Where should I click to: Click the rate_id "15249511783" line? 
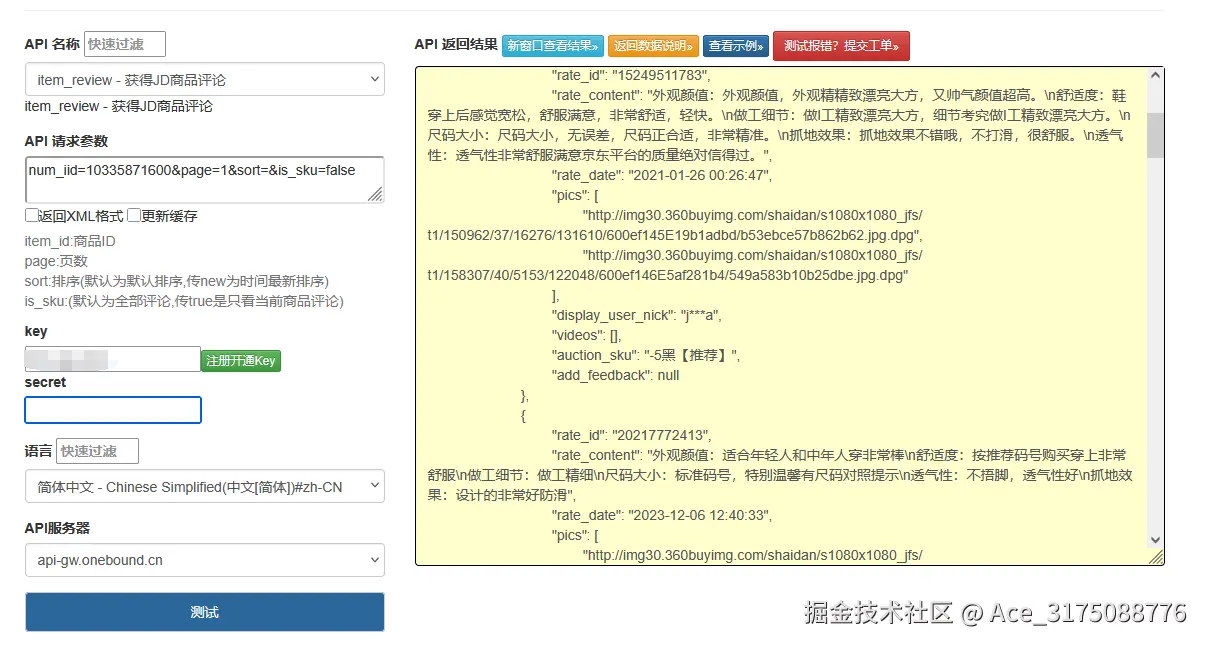pos(631,75)
